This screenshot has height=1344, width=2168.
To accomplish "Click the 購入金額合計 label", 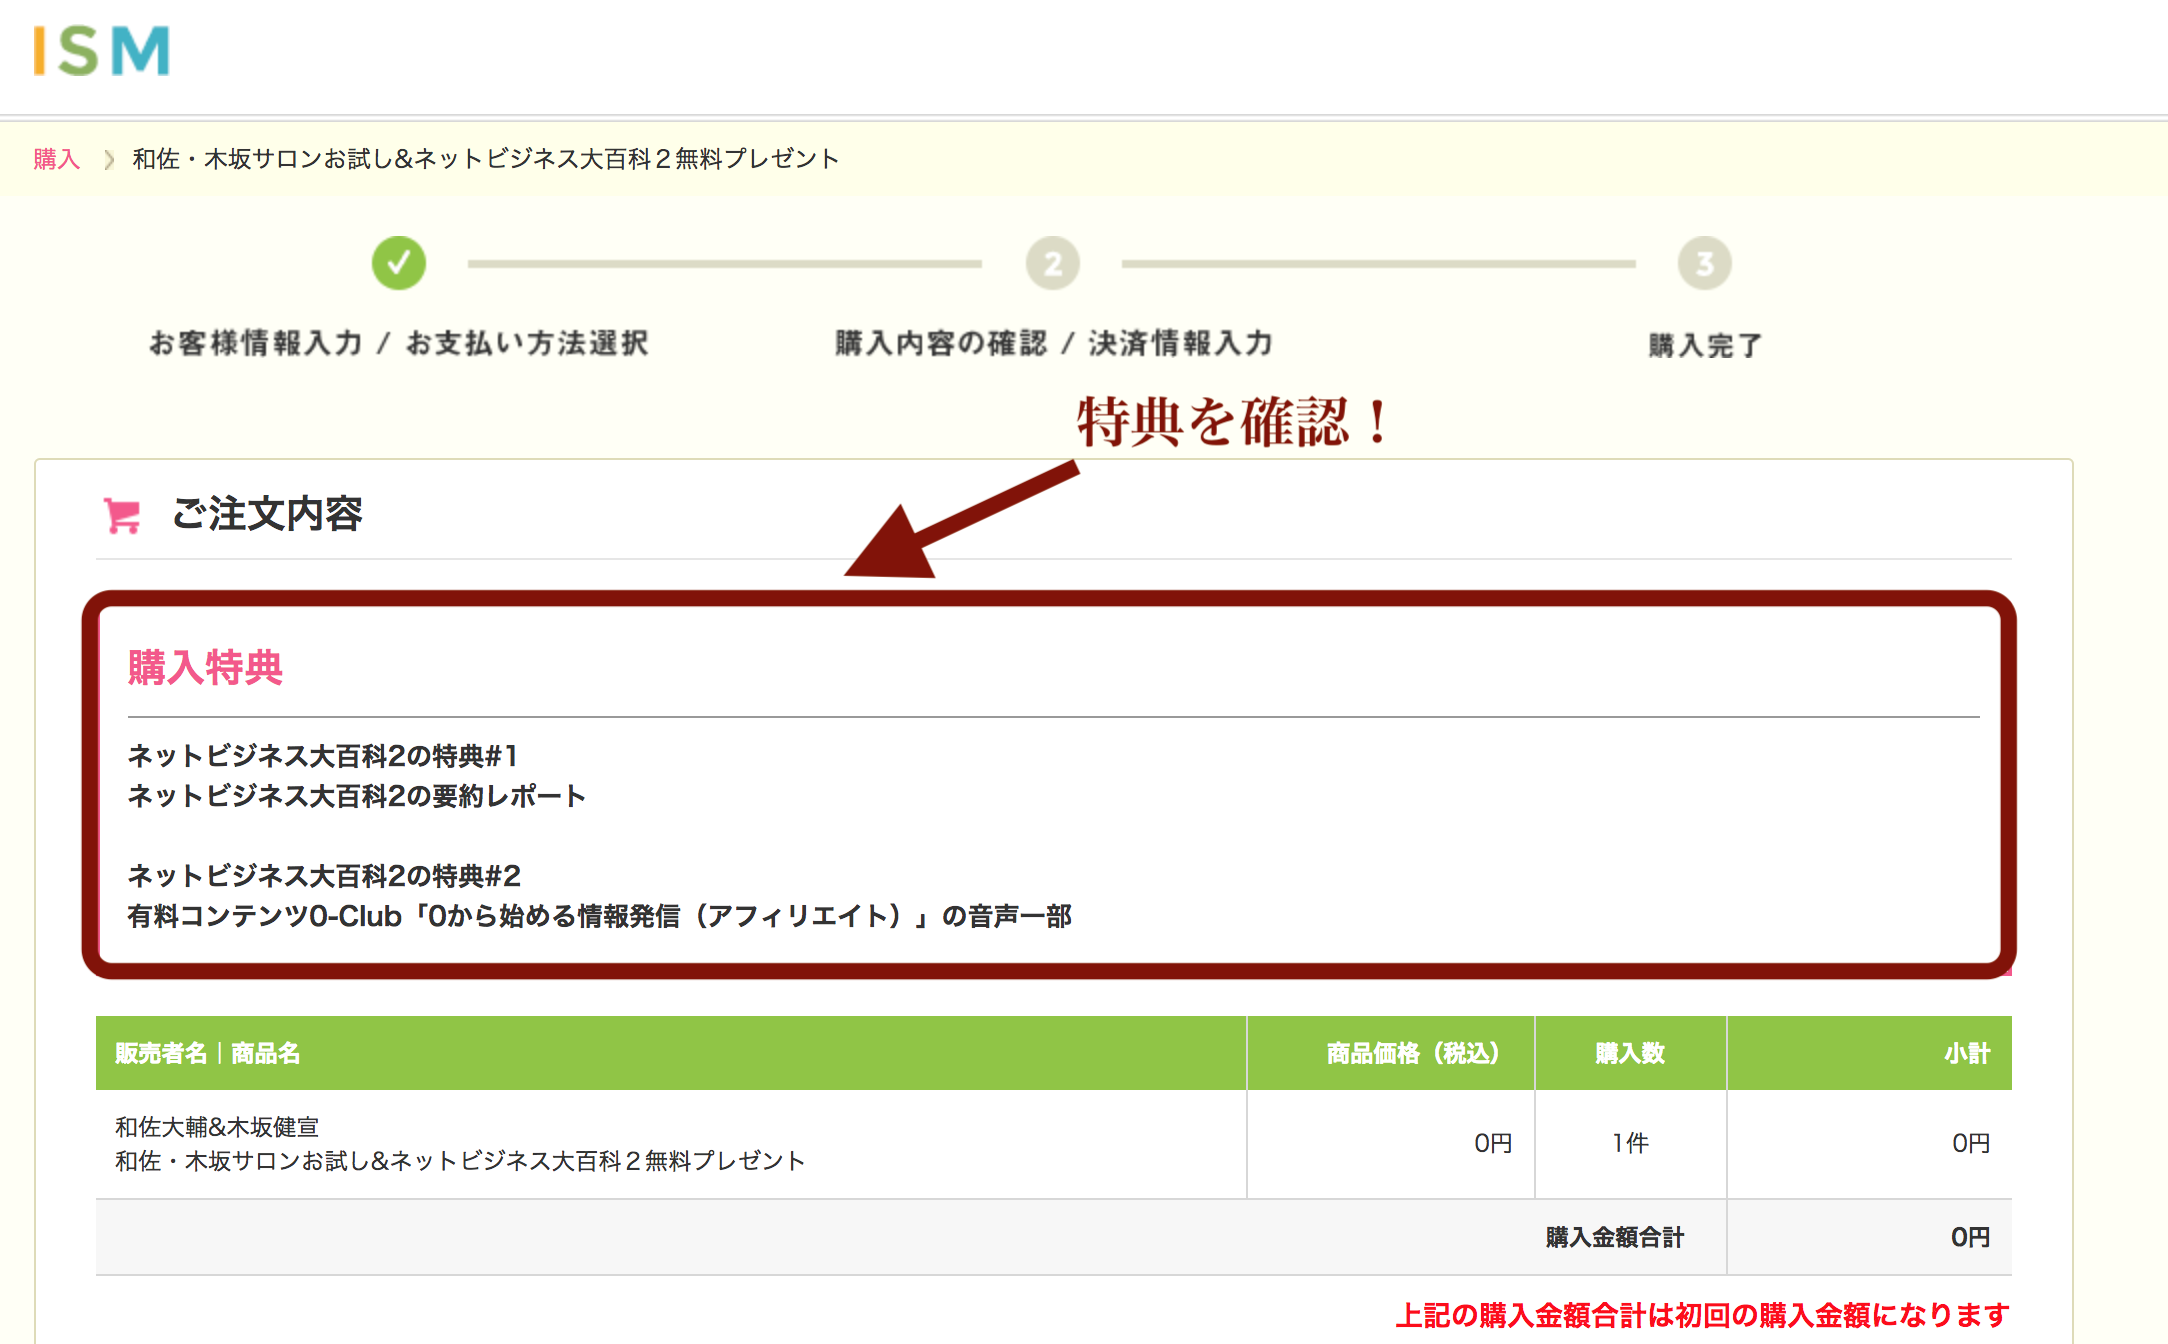I will pyautogui.click(x=1615, y=1237).
